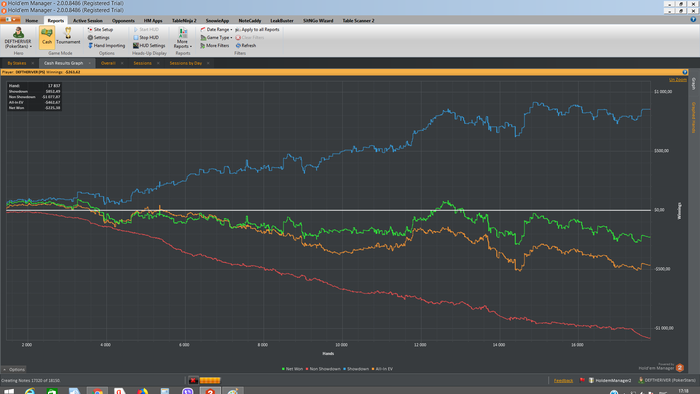Image resolution: width=700 pixels, height=394 pixels.
Task: Toggle Showdown blue legend swatch
Action: coord(345,369)
